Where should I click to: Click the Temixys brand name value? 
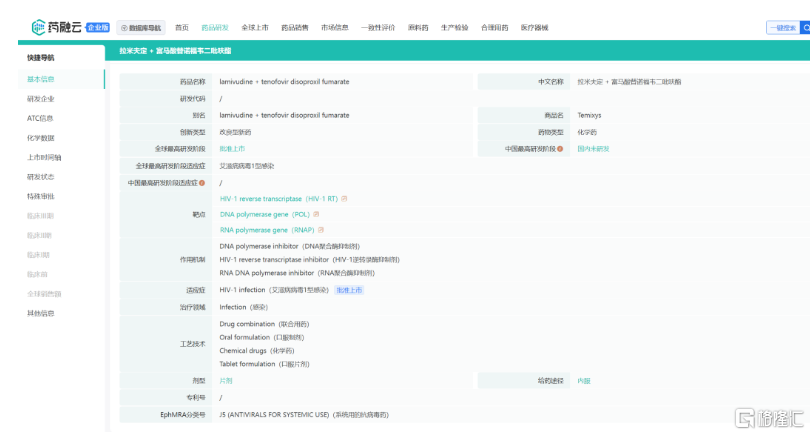point(589,115)
